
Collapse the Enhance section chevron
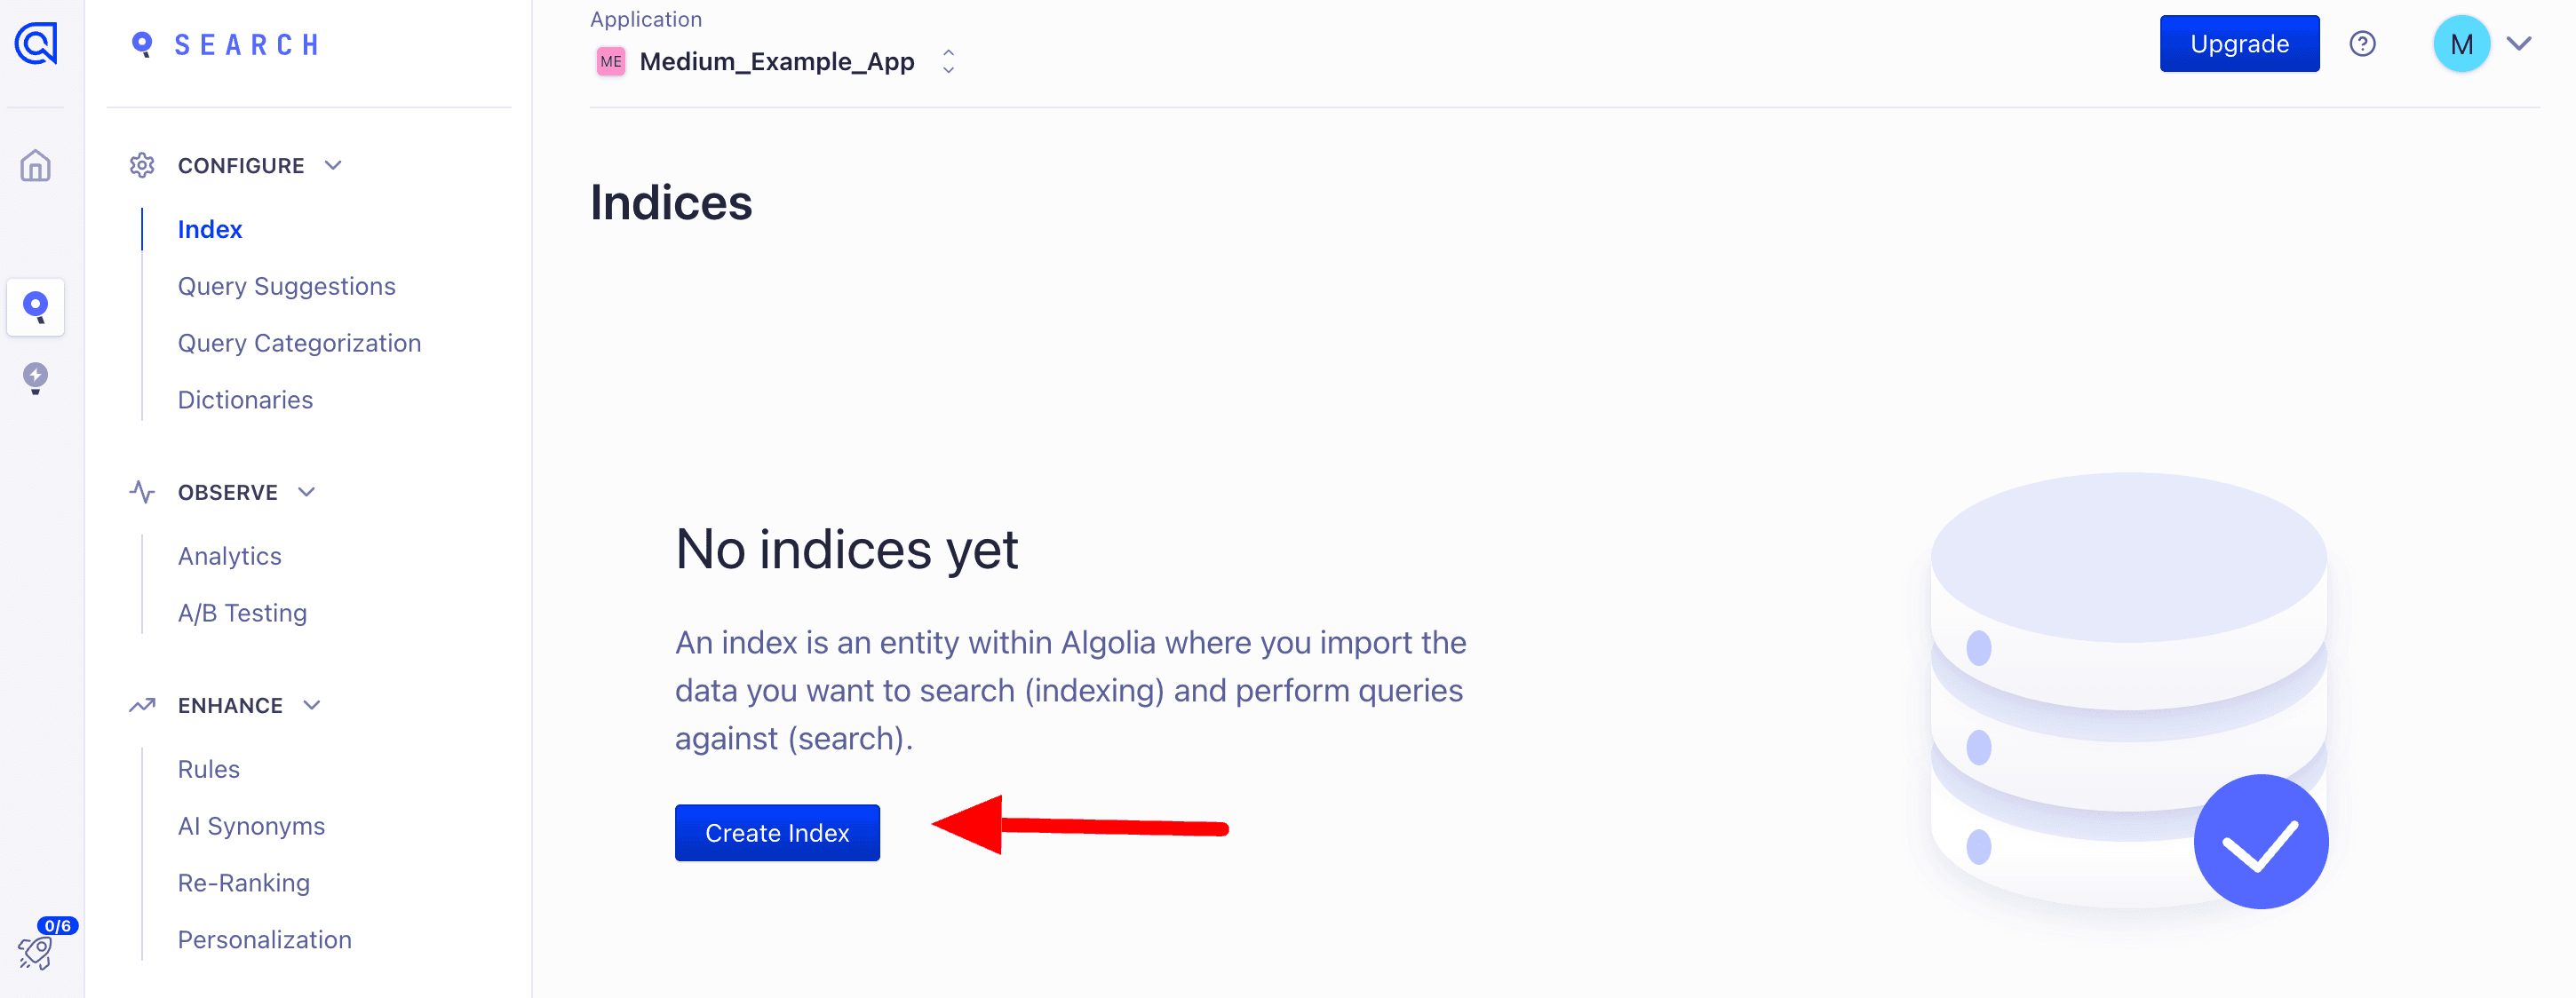pyautogui.click(x=312, y=705)
